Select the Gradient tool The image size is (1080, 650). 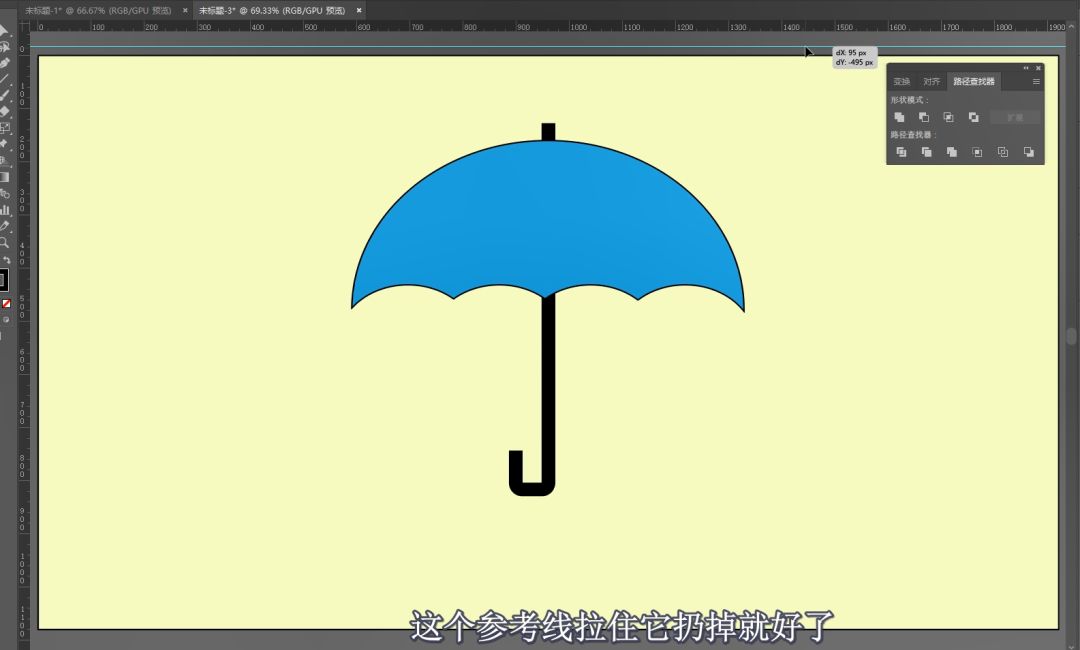tap(4, 177)
